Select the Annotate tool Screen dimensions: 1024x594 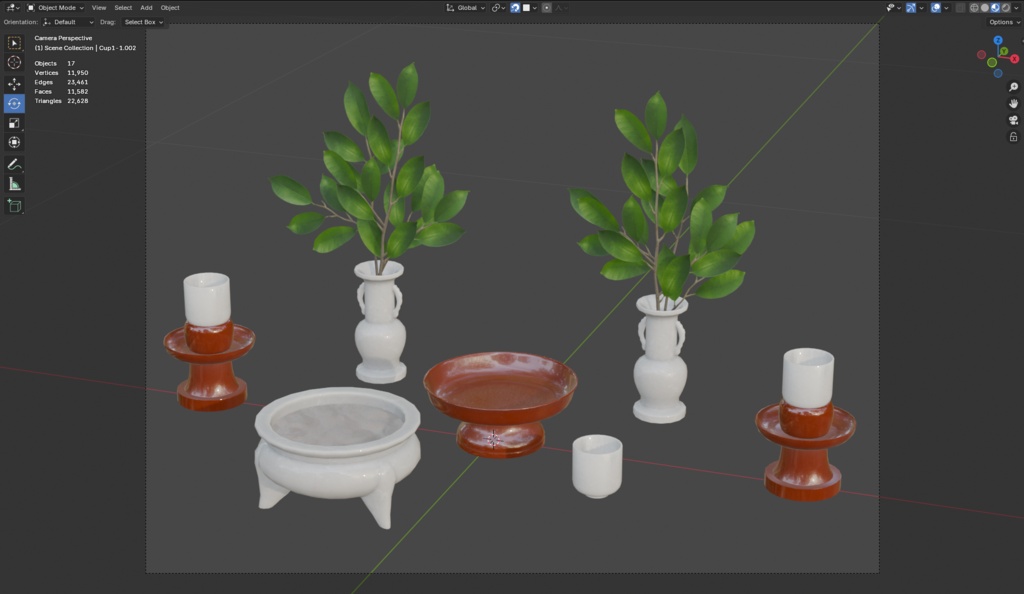pyautogui.click(x=14, y=164)
